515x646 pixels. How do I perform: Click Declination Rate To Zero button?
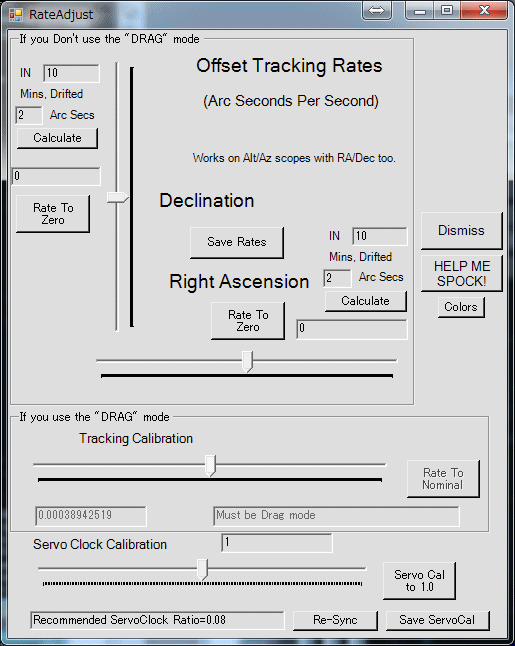click(x=53, y=214)
